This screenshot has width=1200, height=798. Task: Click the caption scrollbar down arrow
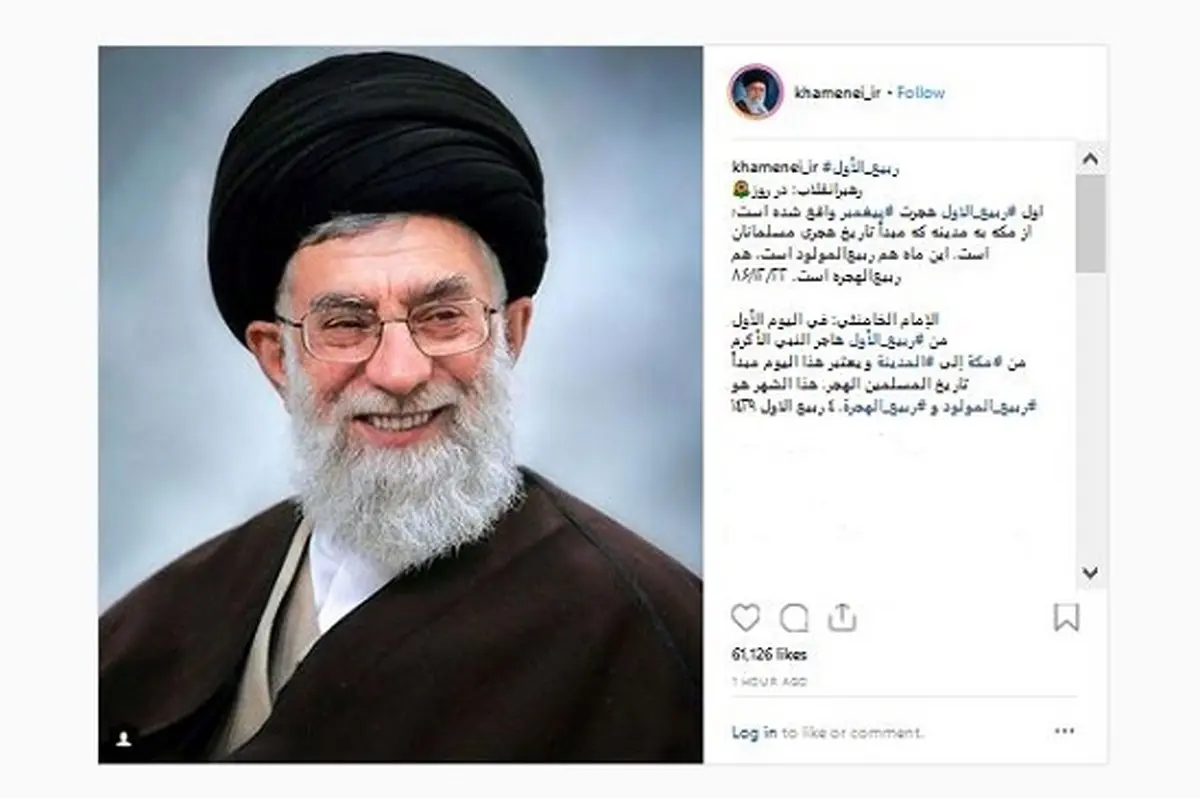1091,573
